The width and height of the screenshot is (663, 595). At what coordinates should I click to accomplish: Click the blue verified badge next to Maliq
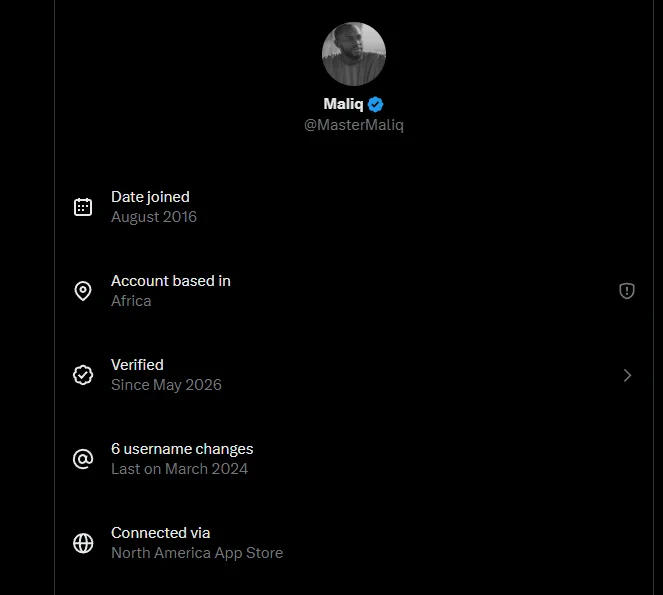point(375,104)
